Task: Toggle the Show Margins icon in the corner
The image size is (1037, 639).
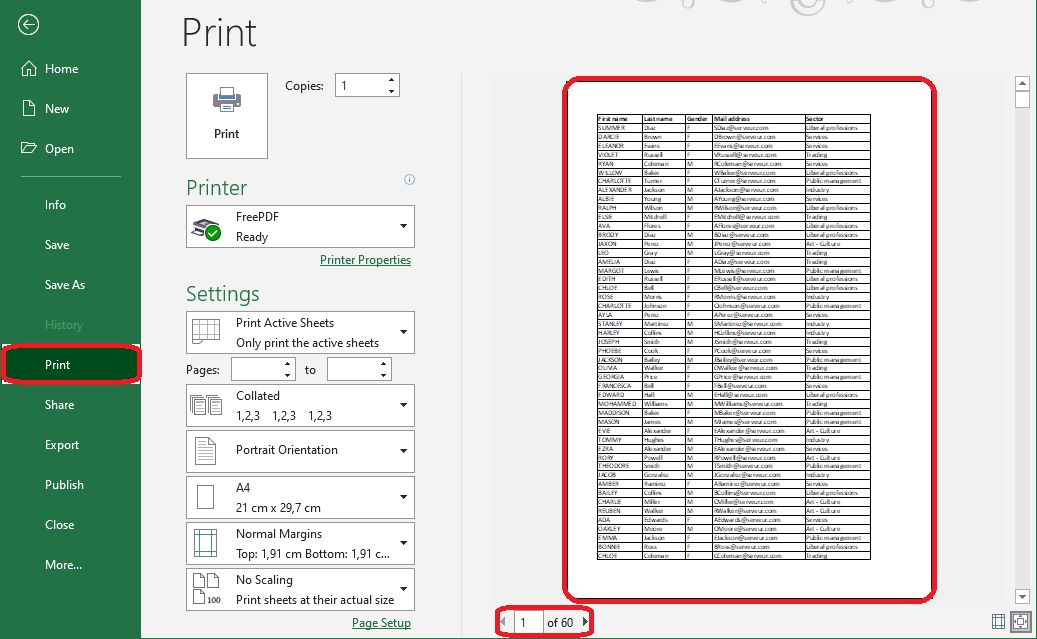Action: (998, 622)
